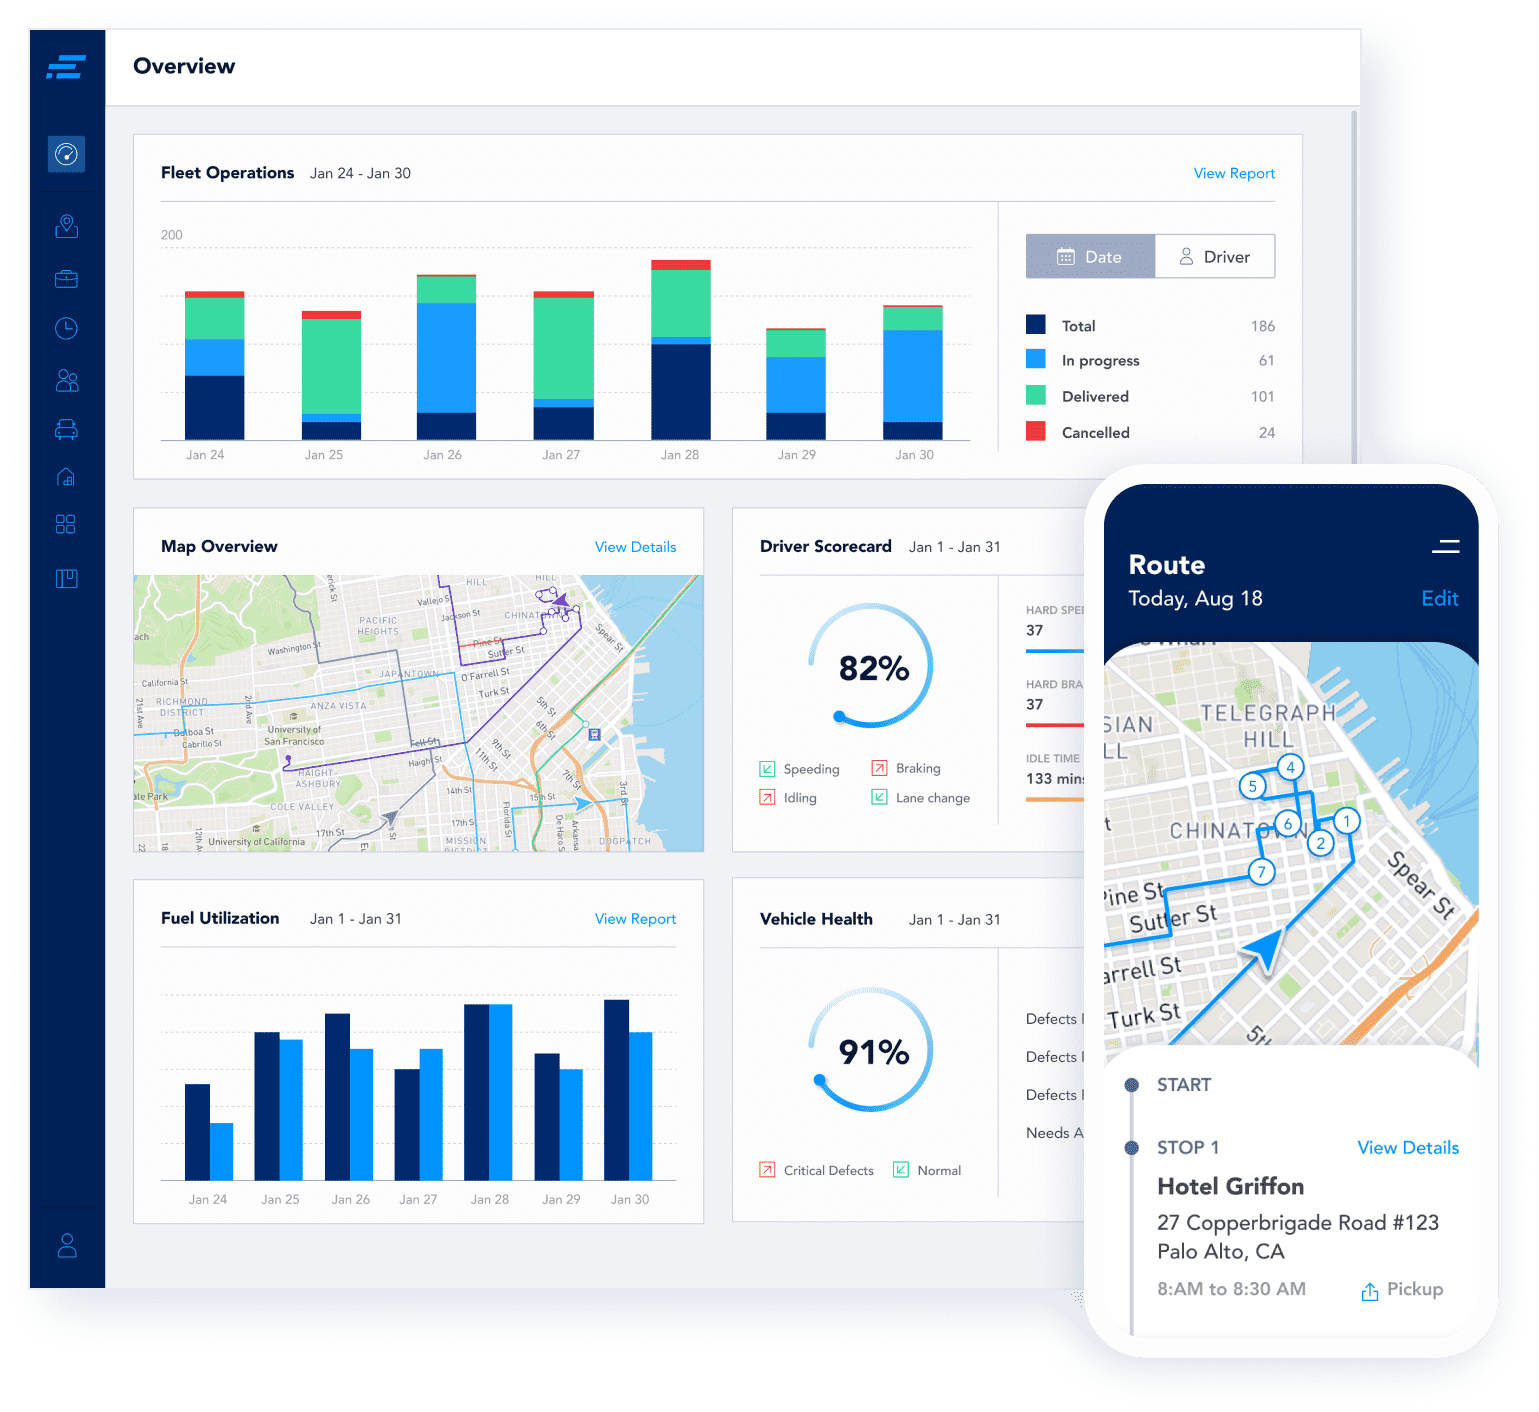The height and width of the screenshot is (1412, 1539).
Task: Click the Needs A… row in Vehicle Health
Action: point(1054,1133)
